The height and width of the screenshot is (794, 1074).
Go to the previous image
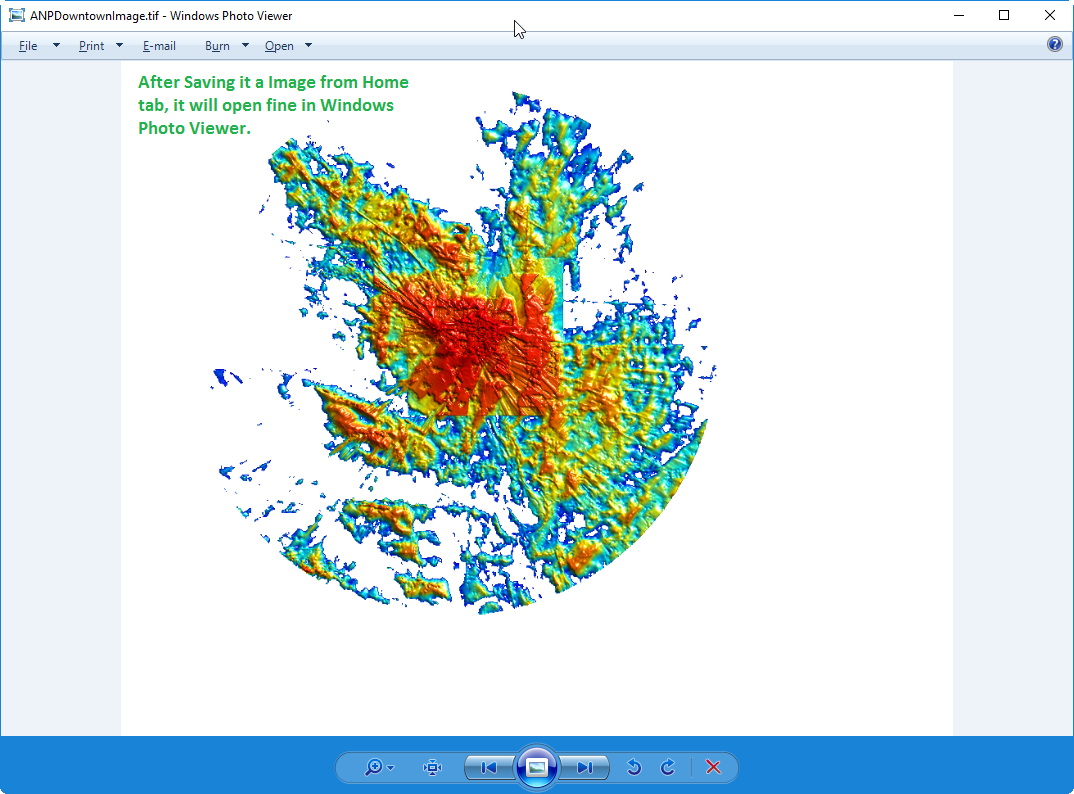pyautogui.click(x=488, y=767)
